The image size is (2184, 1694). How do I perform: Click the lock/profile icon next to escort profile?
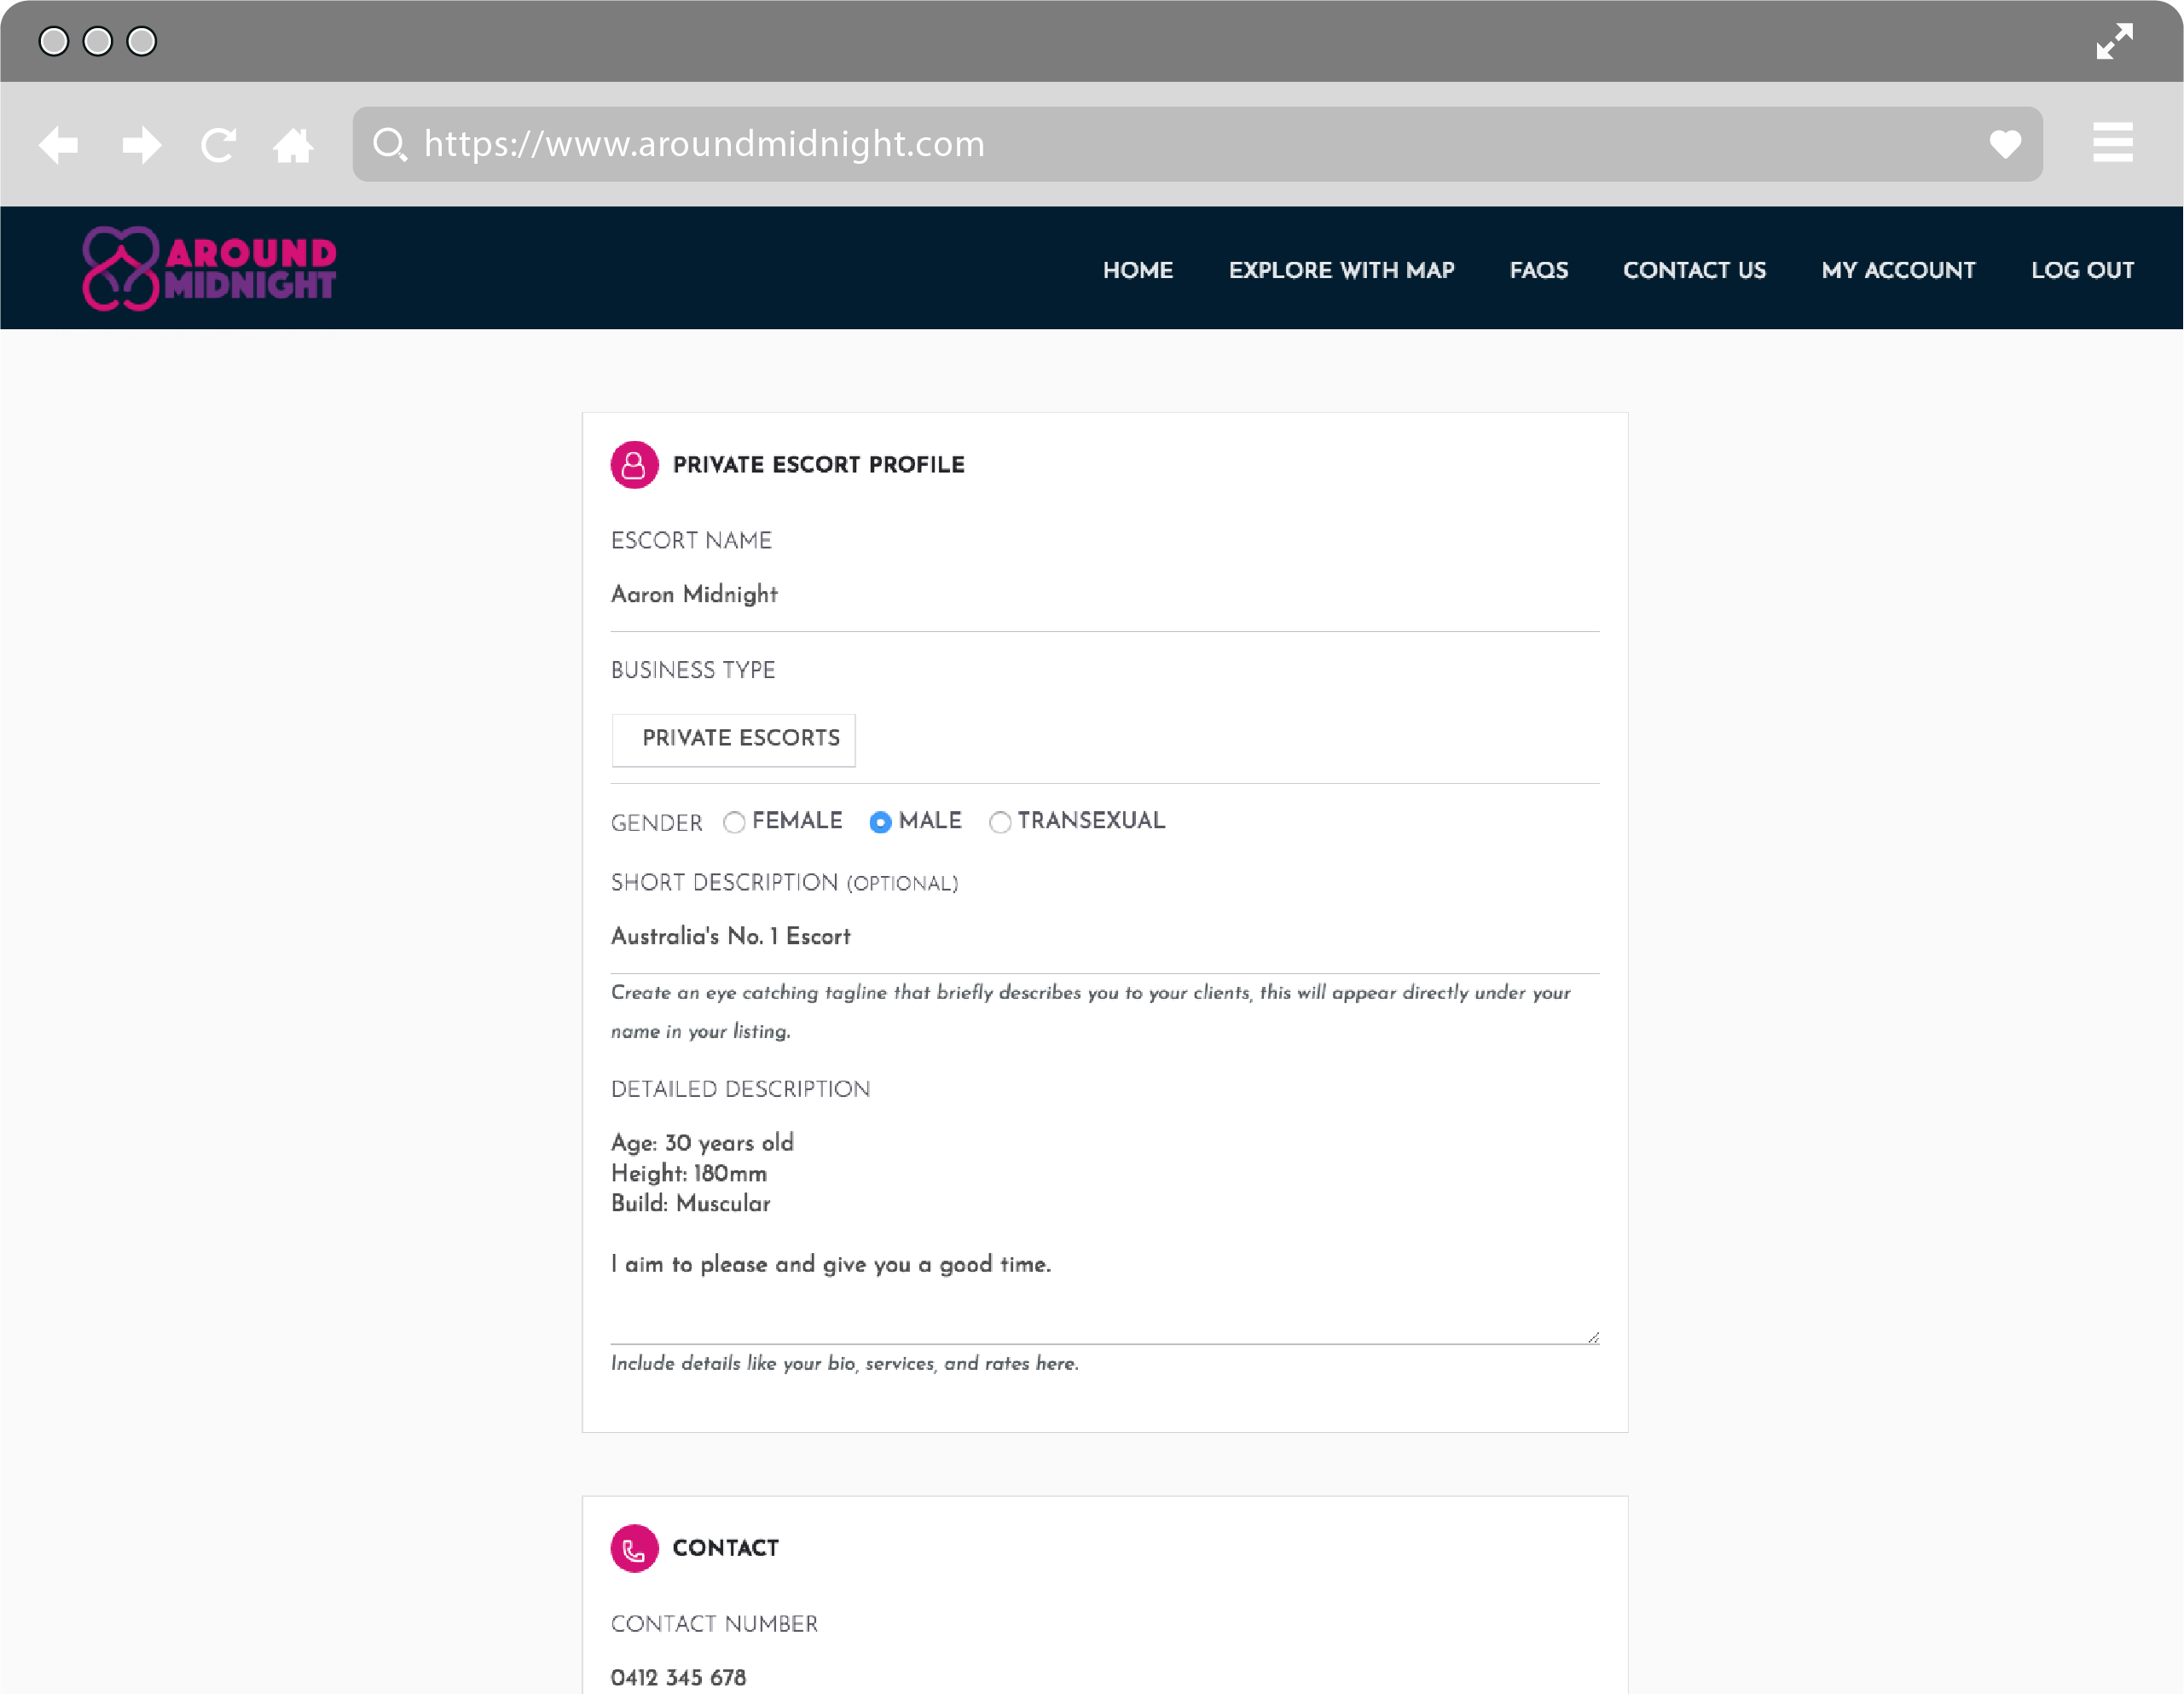click(633, 467)
